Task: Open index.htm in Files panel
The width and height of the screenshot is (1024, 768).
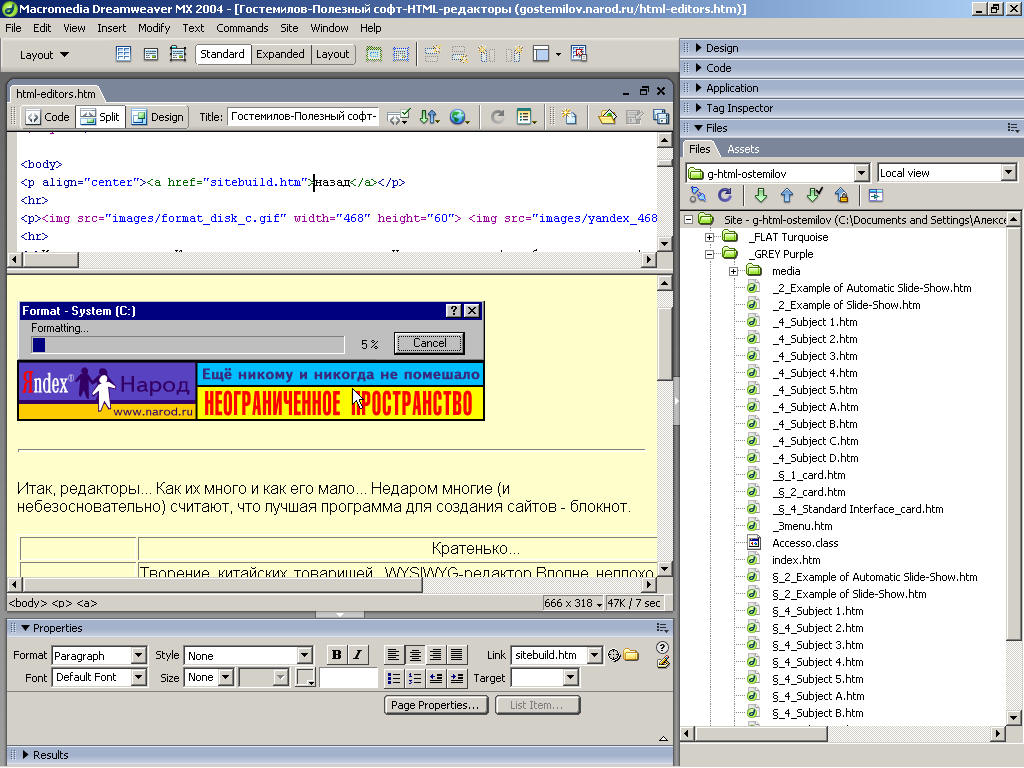Action: [796, 560]
